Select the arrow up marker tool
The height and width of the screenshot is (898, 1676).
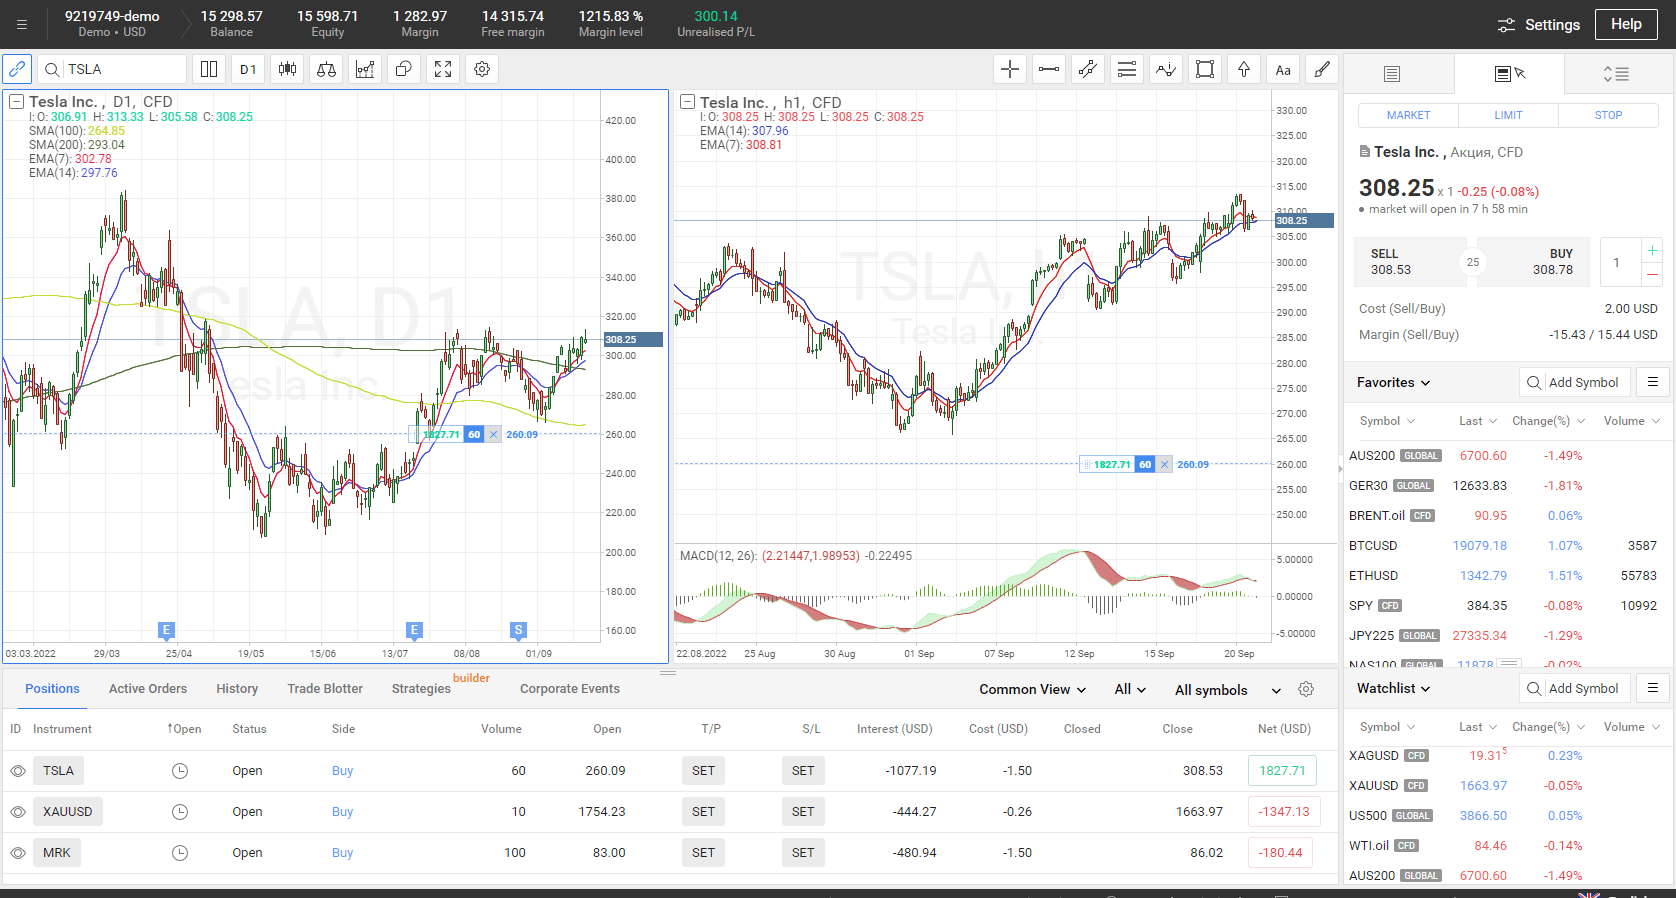point(1244,69)
